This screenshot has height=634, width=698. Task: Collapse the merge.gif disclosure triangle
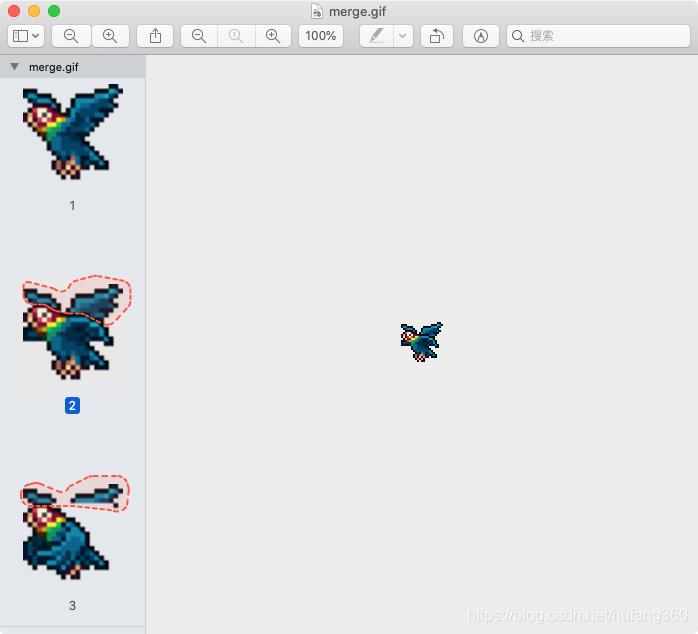[x=15, y=67]
